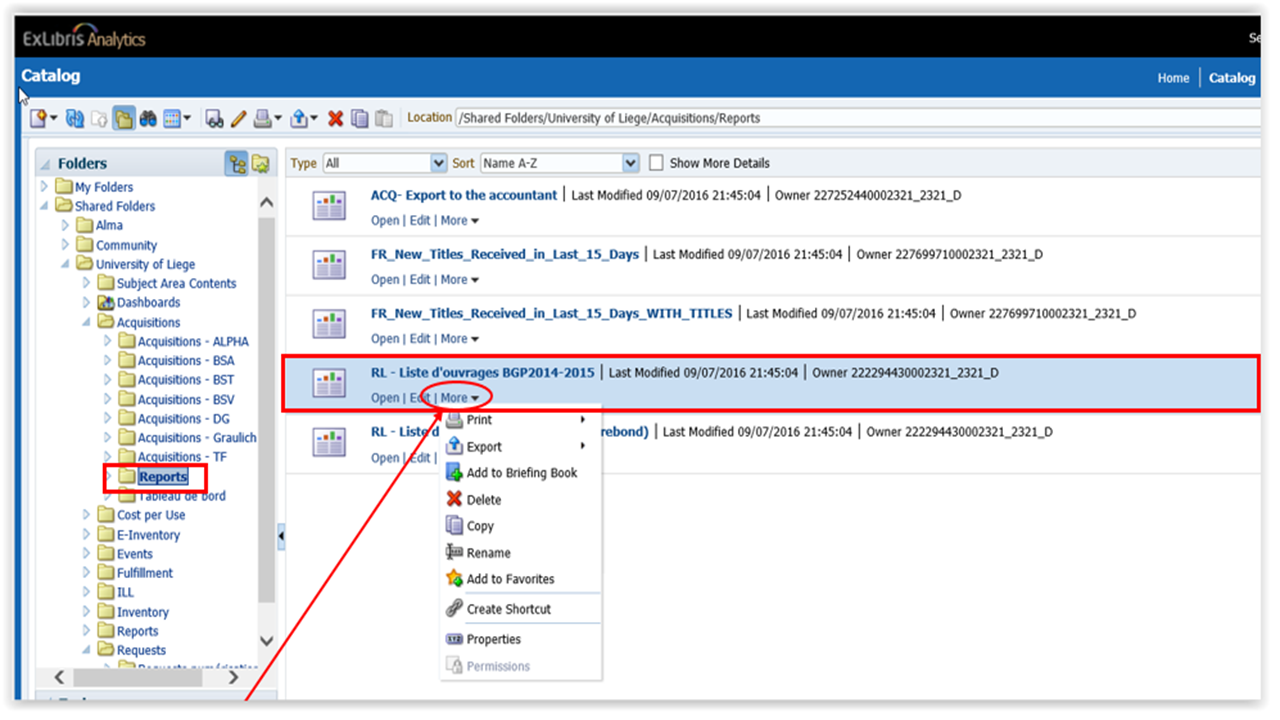Click More under ACQ- Export to the accountant

point(459,220)
